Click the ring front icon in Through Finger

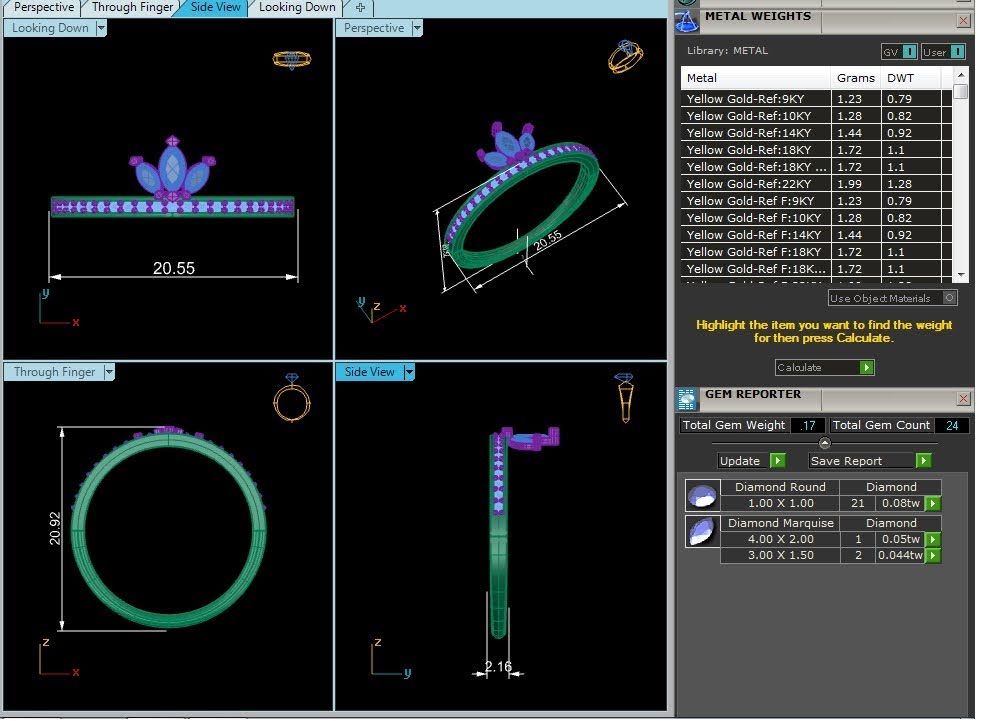point(292,398)
